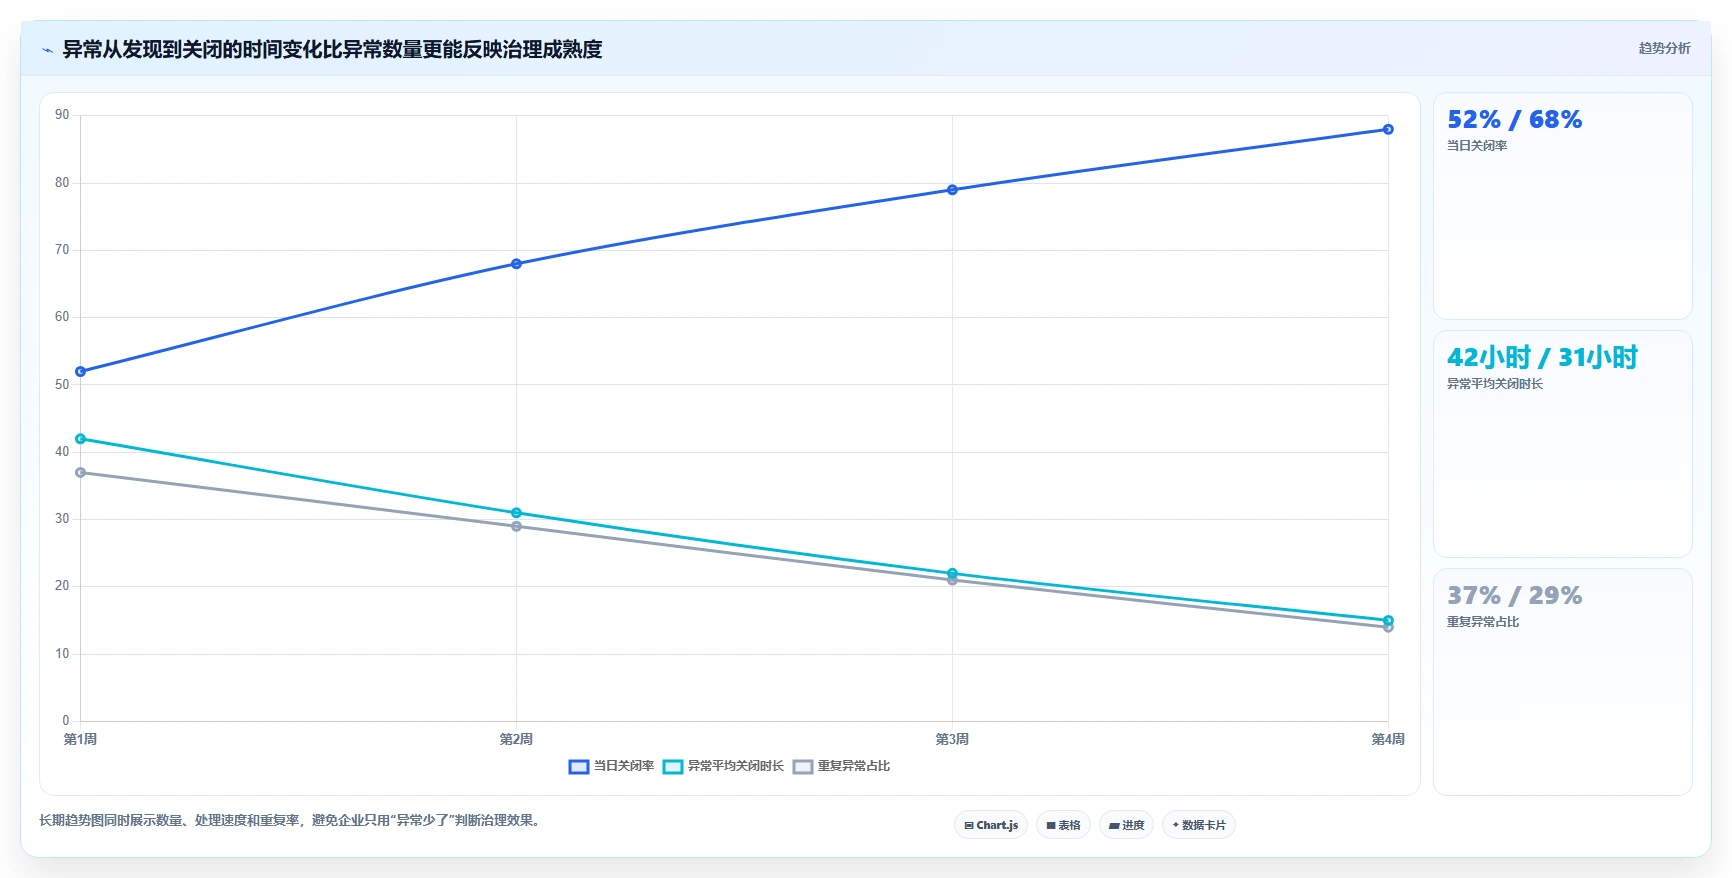Click the footnote text beginning 长期趋势图
Image resolution: width=1732 pixels, height=878 pixels.
pos(292,820)
